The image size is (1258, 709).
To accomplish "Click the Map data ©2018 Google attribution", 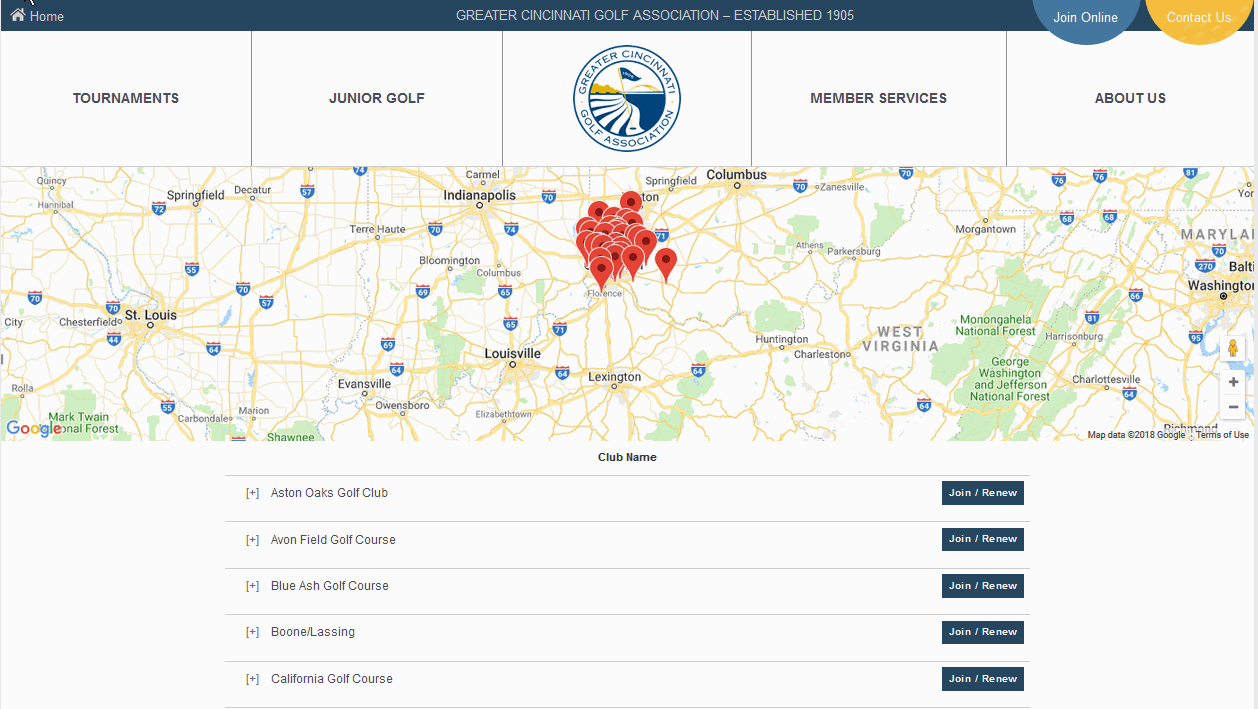I will pos(1136,435).
